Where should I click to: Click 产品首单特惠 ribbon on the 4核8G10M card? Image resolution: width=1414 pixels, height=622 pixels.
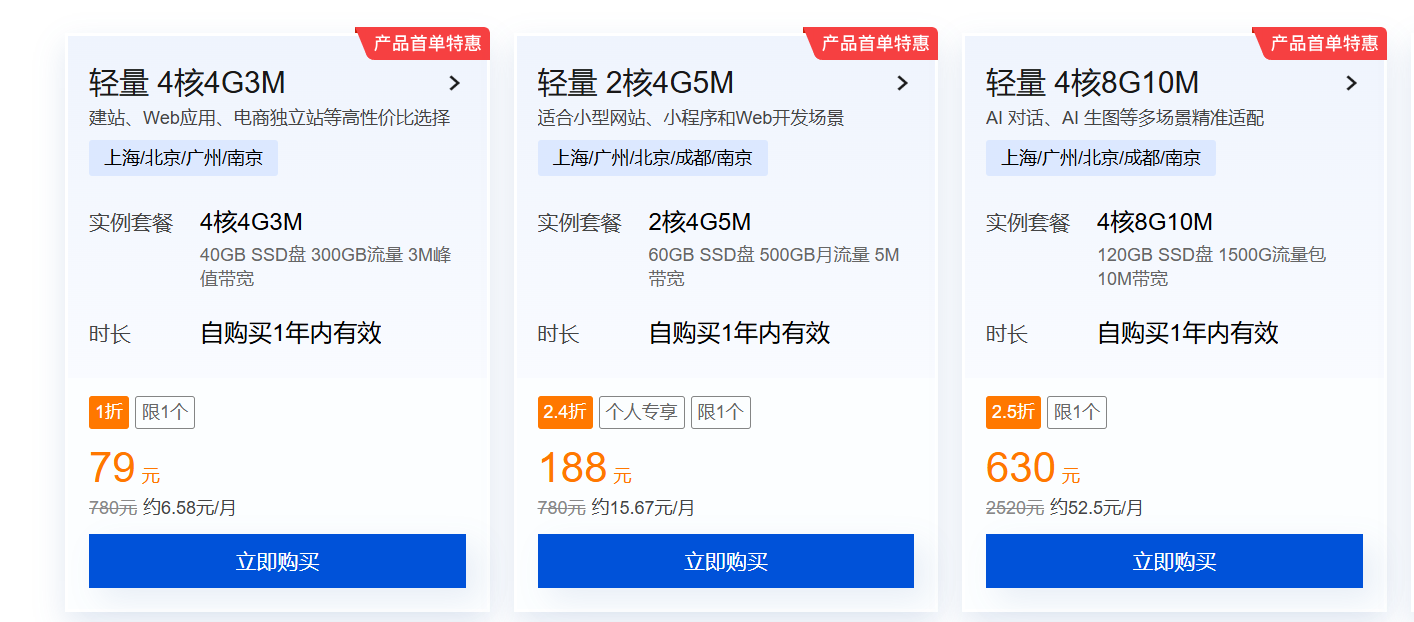click(1324, 43)
